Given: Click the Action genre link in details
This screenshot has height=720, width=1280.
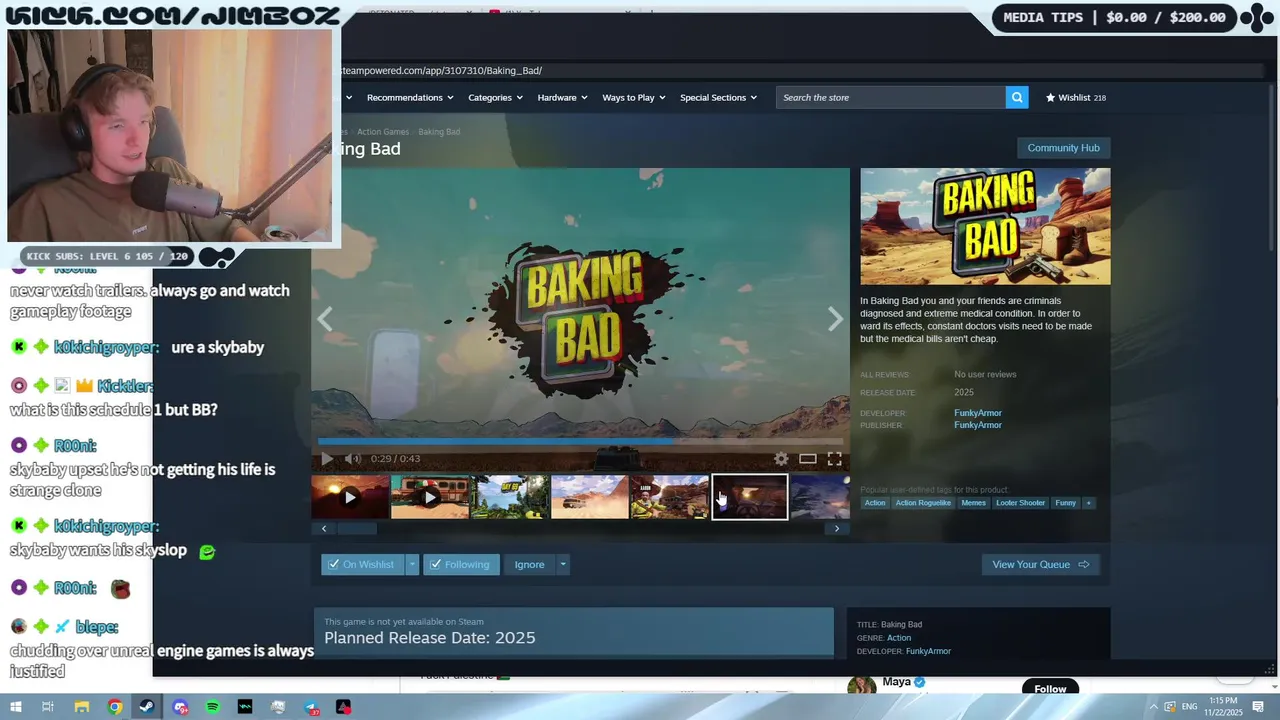Looking at the screenshot, I should point(899,638).
